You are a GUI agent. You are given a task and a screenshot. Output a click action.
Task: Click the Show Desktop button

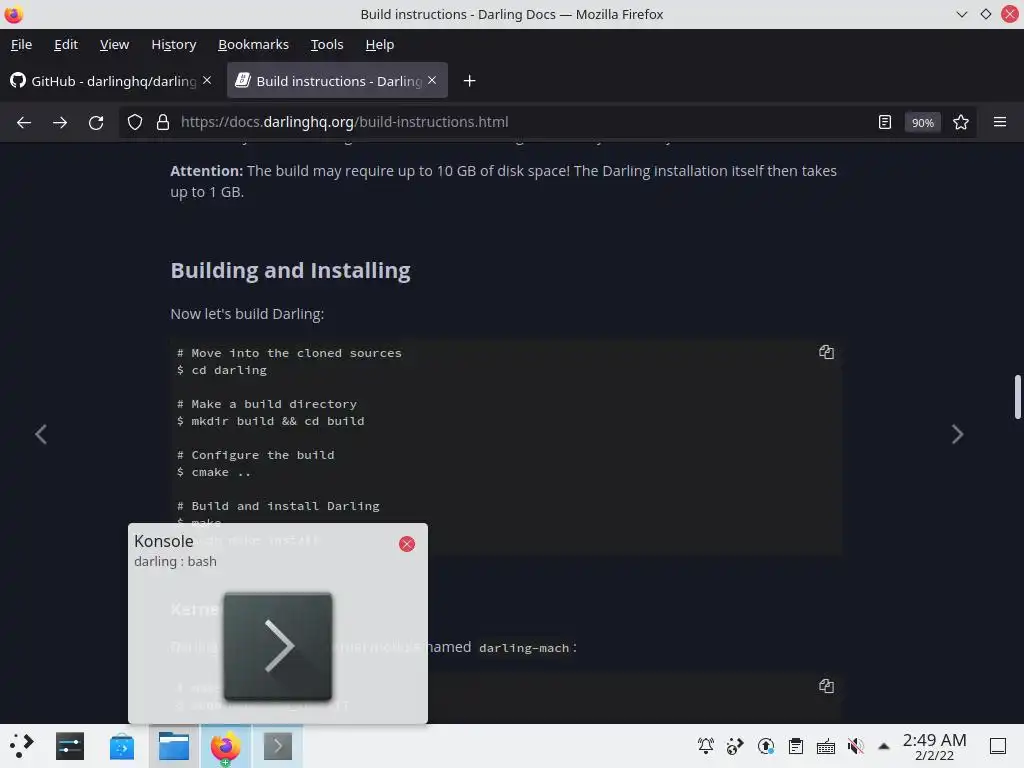(x=998, y=746)
